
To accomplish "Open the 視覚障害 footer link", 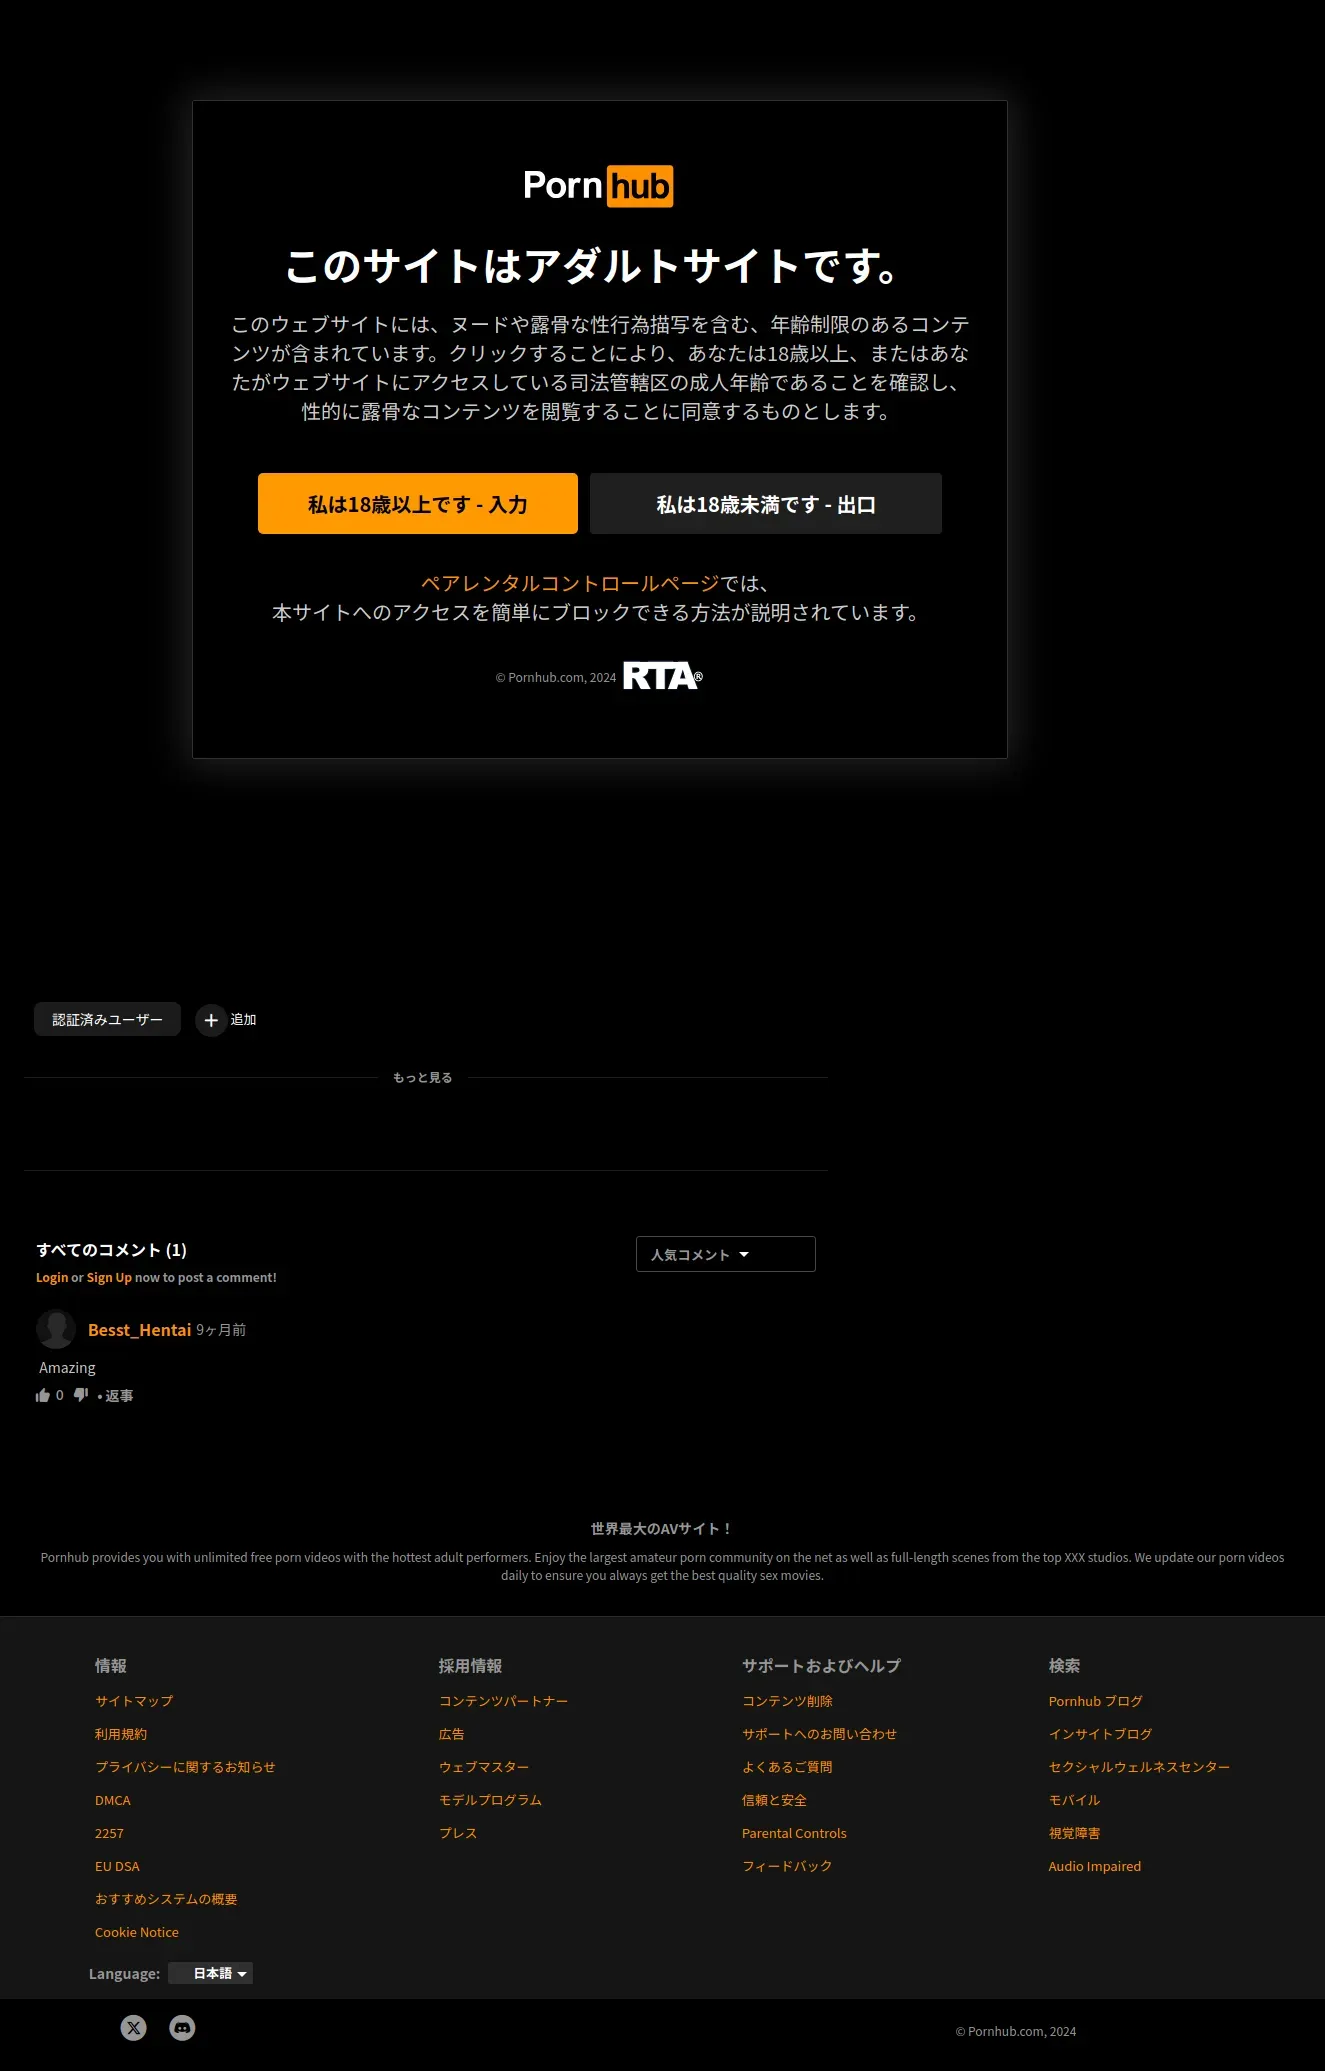I will 1074,1833.
